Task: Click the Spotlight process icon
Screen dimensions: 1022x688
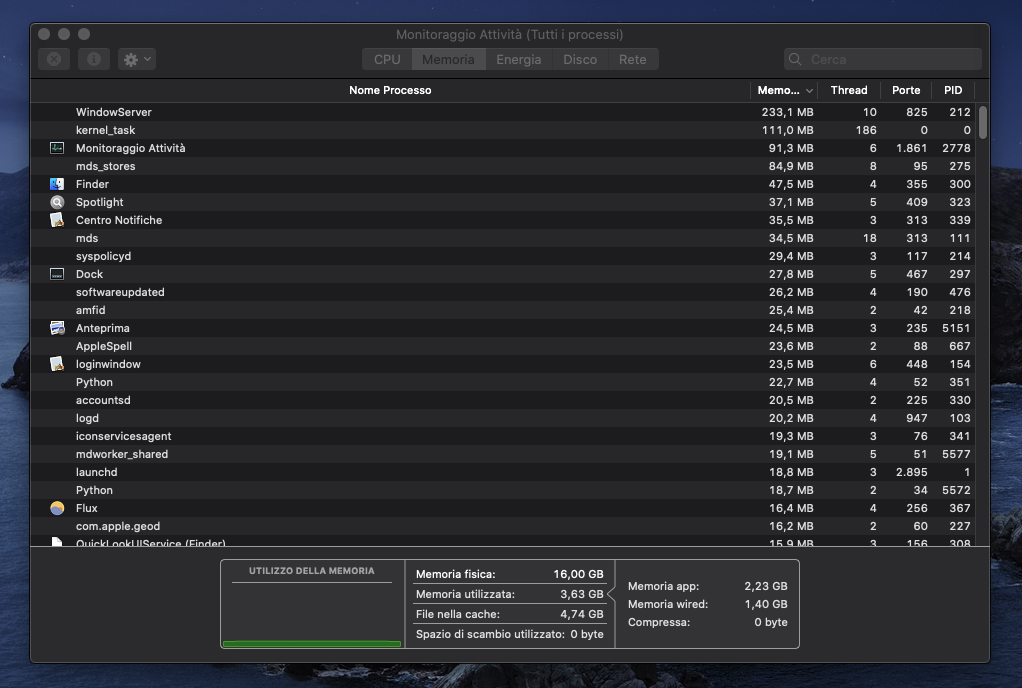Action: (57, 202)
